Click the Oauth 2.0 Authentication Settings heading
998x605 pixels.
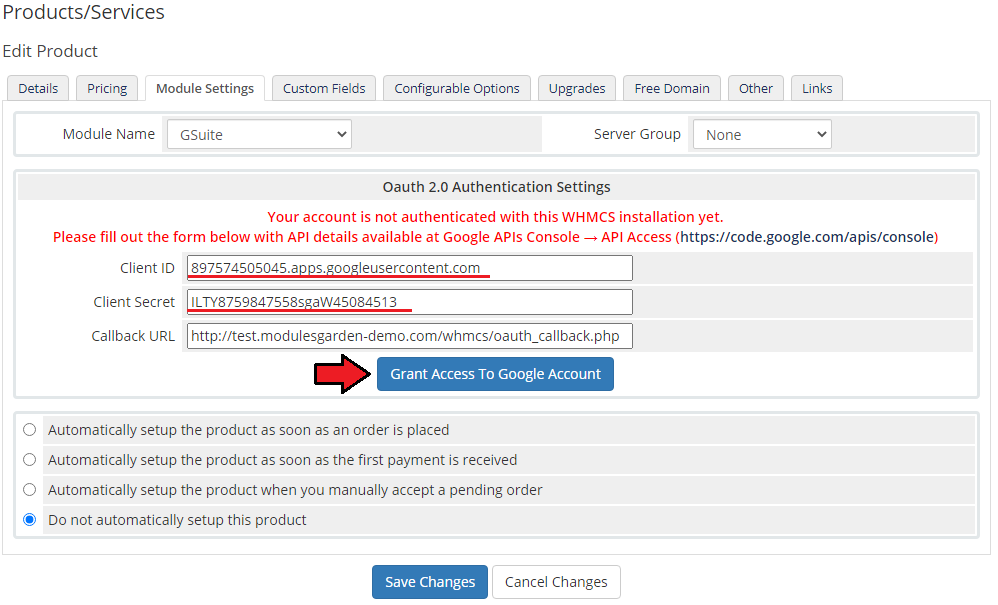(x=496, y=187)
